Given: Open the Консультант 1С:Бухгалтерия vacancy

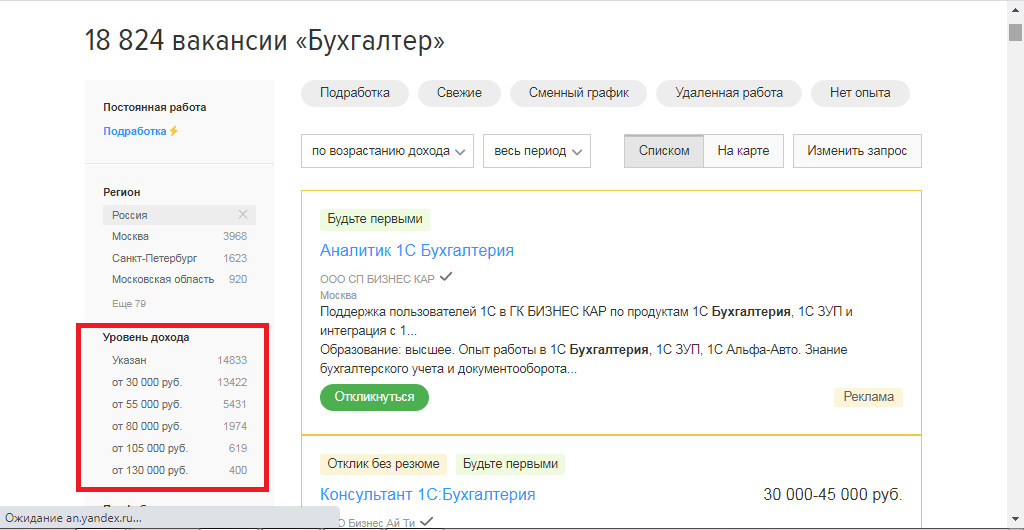Looking at the screenshot, I should (x=427, y=494).
